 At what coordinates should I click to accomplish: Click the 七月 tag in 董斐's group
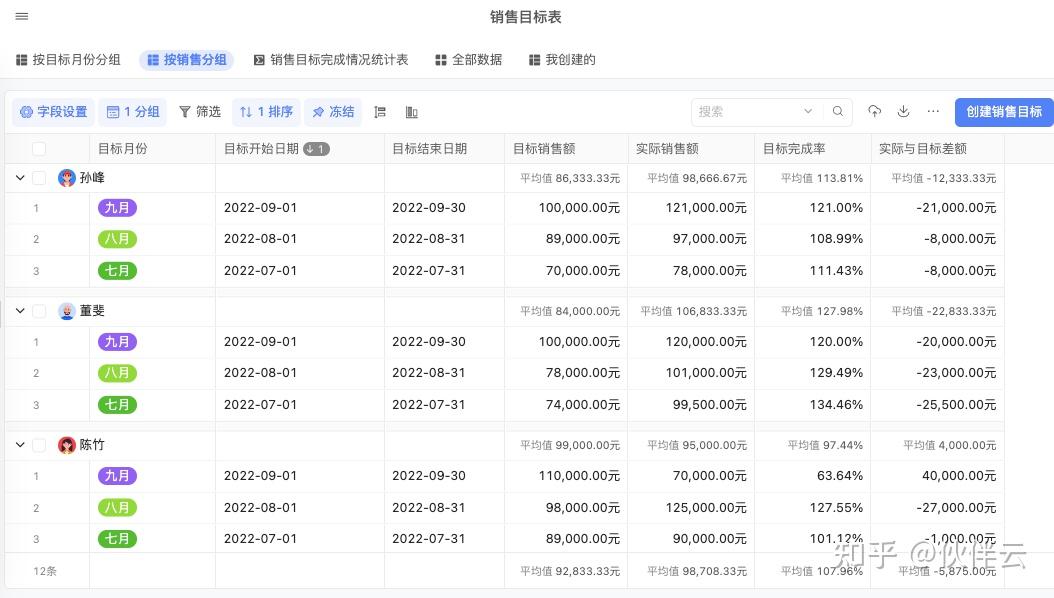pyautogui.click(x=118, y=405)
